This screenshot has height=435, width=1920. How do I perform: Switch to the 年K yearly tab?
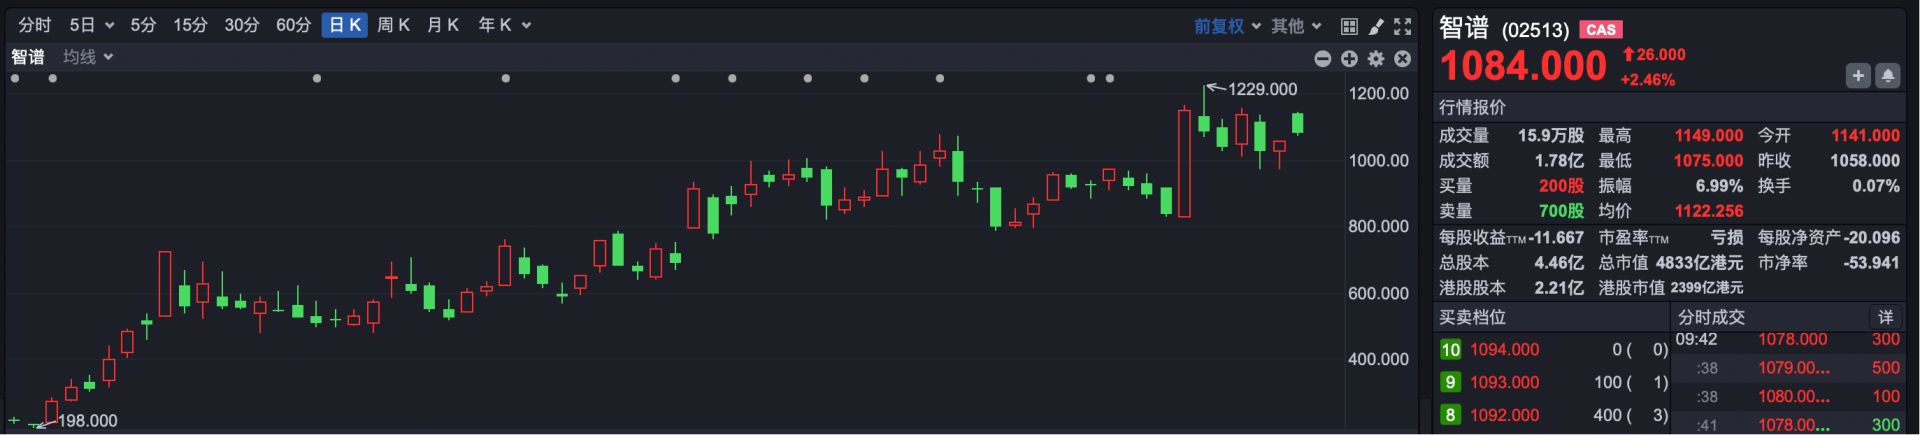[x=495, y=25]
